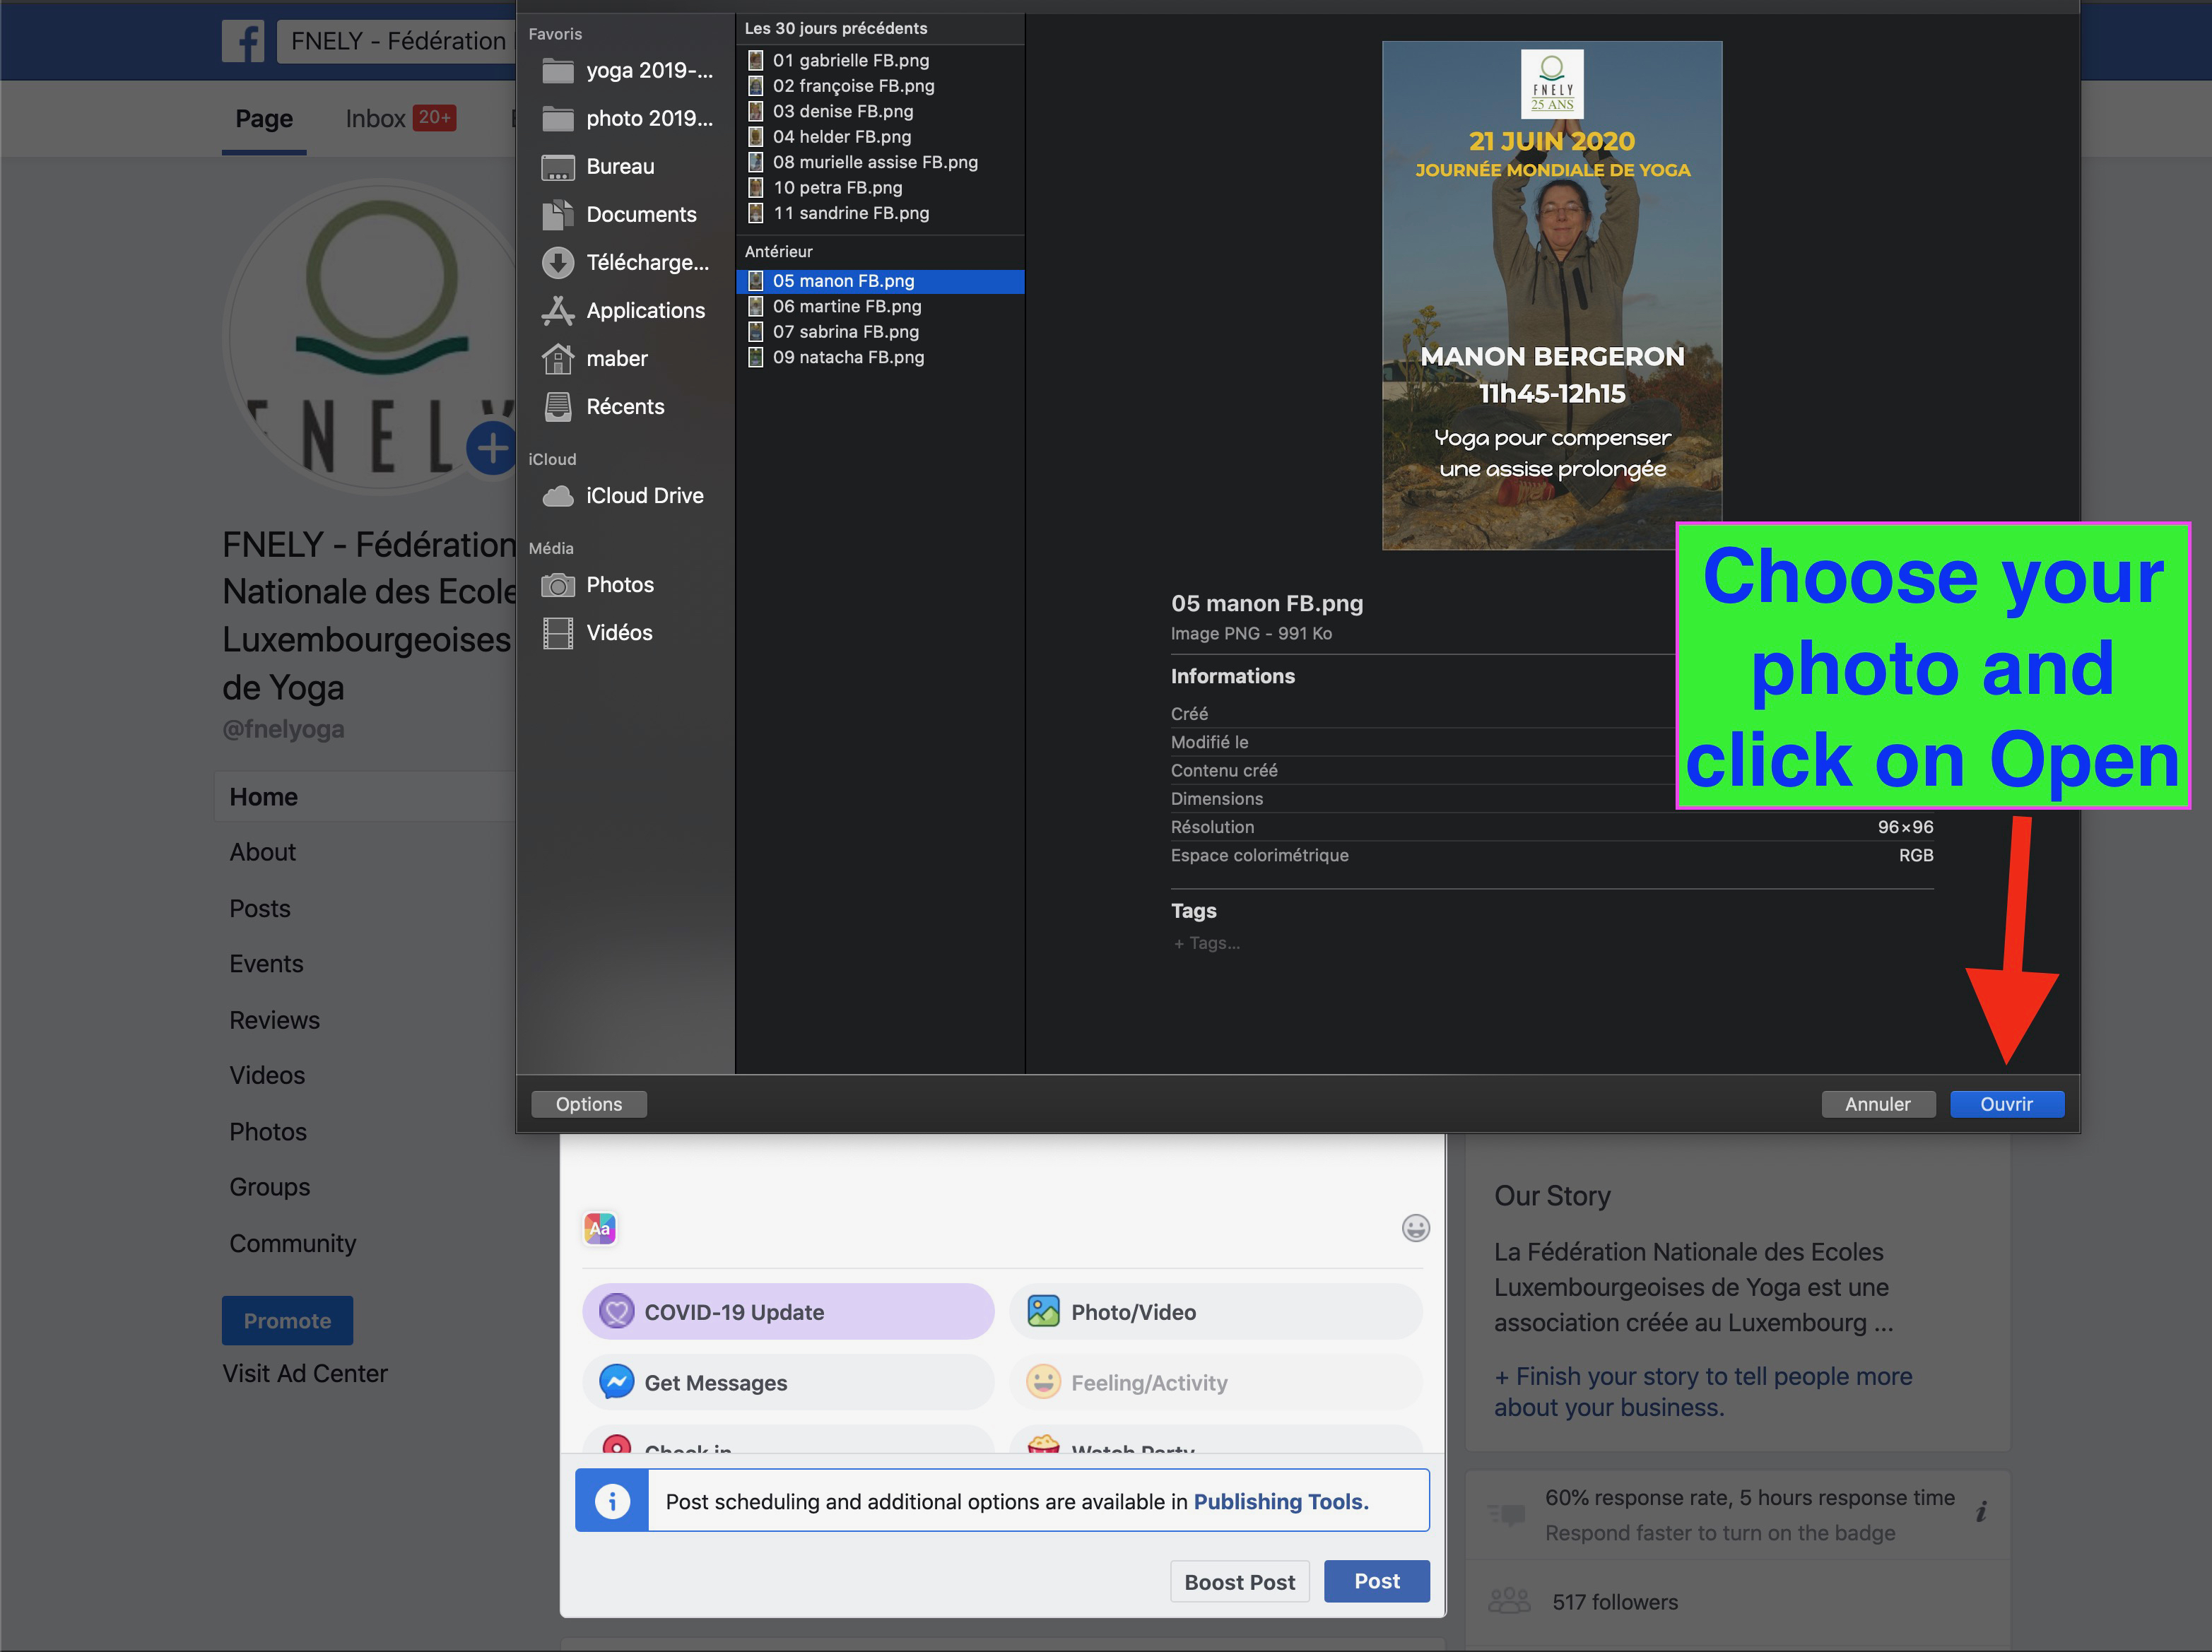This screenshot has height=1652, width=2212.
Task: Click the Ouvrir button
Action: (2006, 1104)
